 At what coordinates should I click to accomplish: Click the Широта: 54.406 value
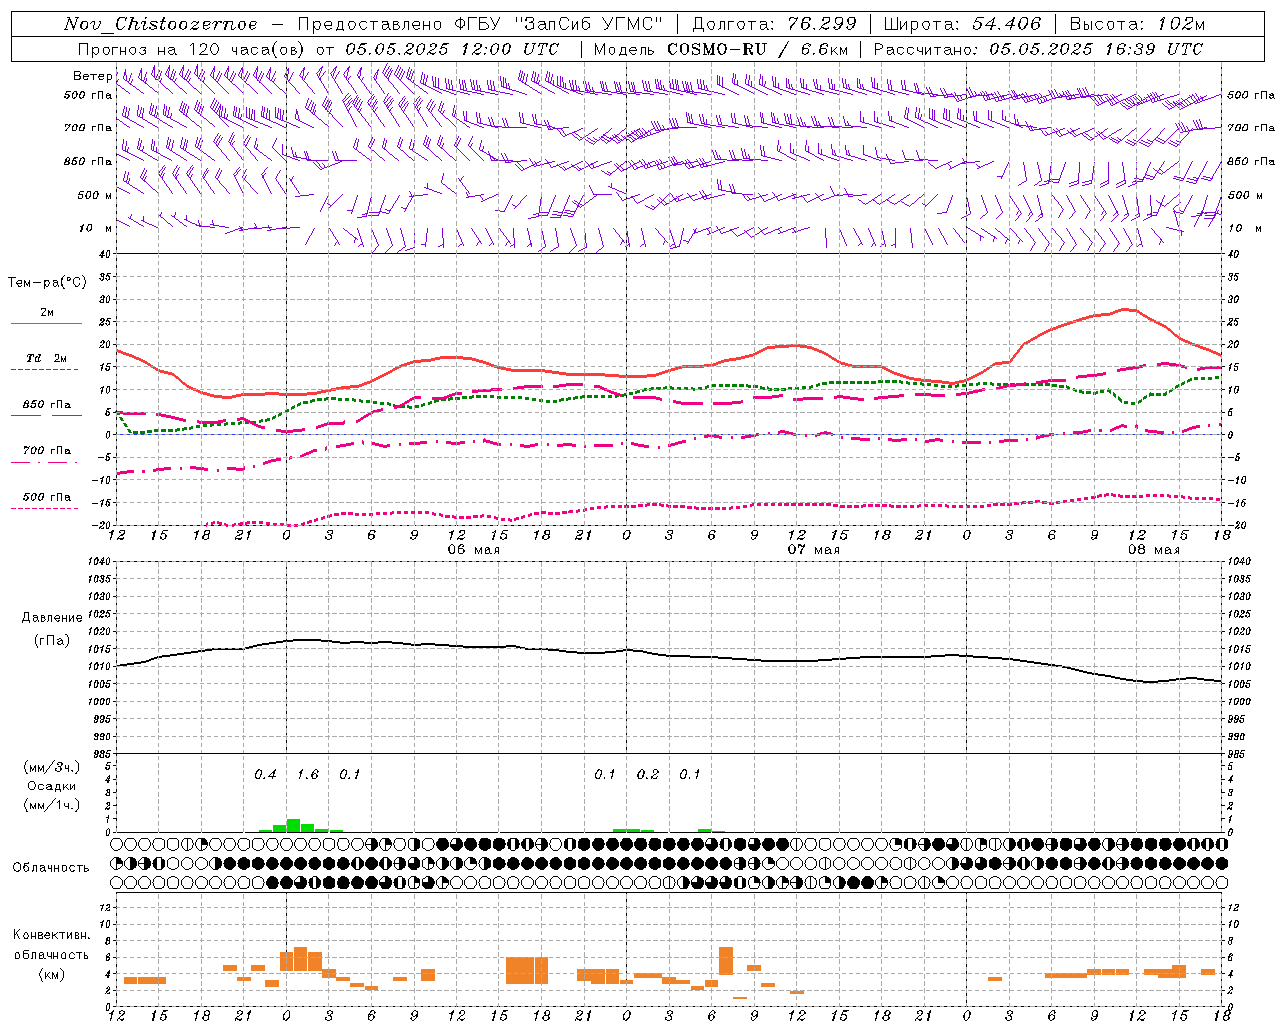pyautogui.click(x=962, y=24)
